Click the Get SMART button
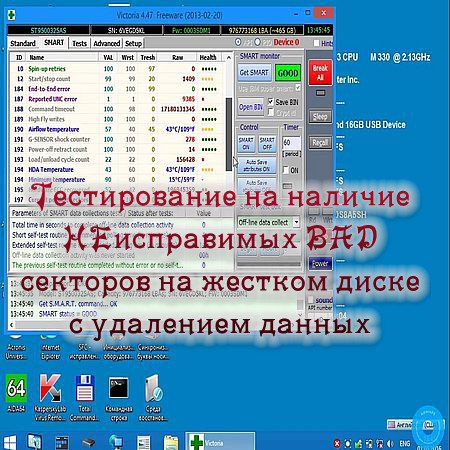450x450 pixels. coord(254,72)
